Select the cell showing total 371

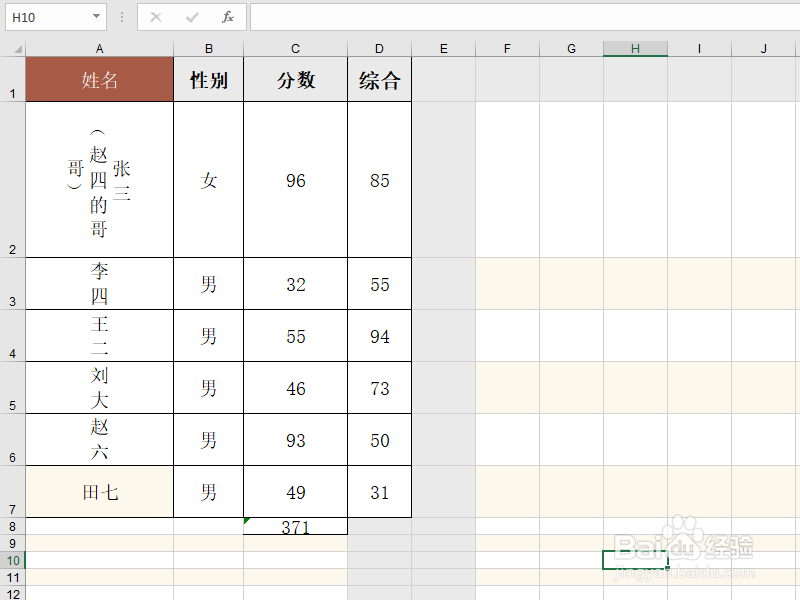(x=295, y=526)
